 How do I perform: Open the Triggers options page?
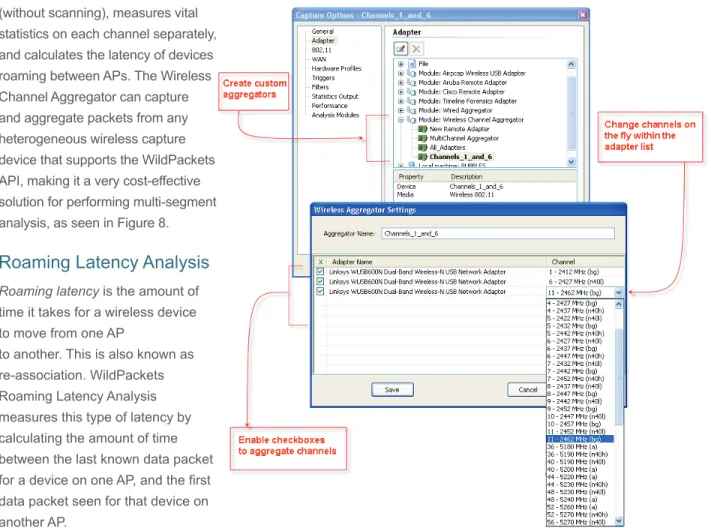pyautogui.click(x=323, y=78)
